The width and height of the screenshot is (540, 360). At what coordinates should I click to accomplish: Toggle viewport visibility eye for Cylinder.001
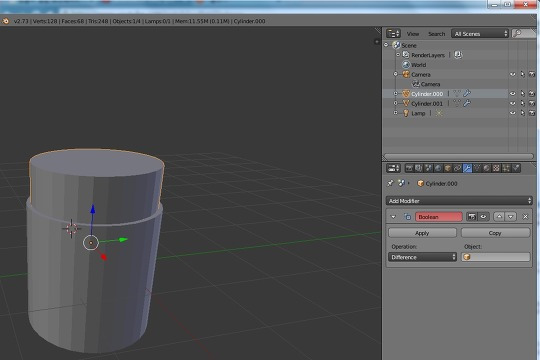click(512, 103)
